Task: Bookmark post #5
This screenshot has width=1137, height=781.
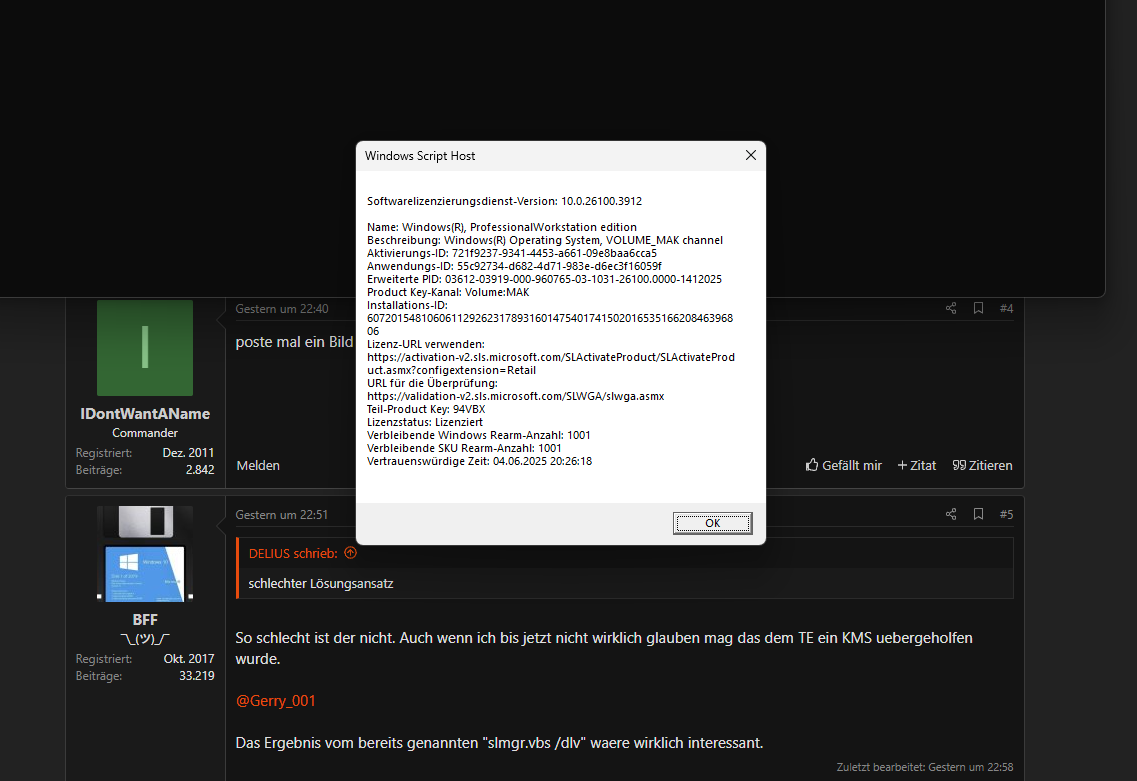Action: (x=978, y=514)
